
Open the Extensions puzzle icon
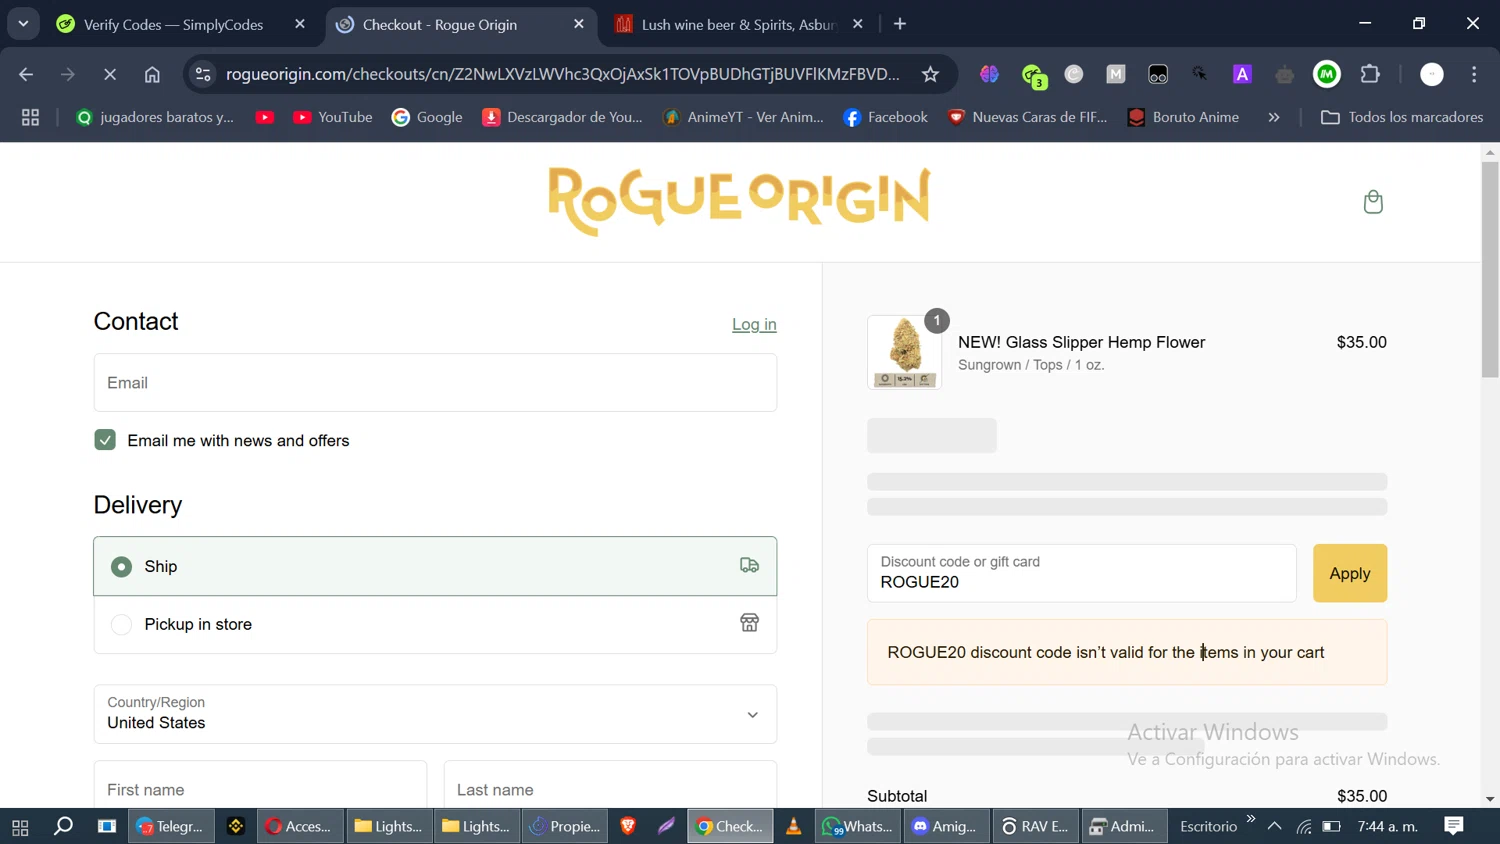click(1370, 74)
